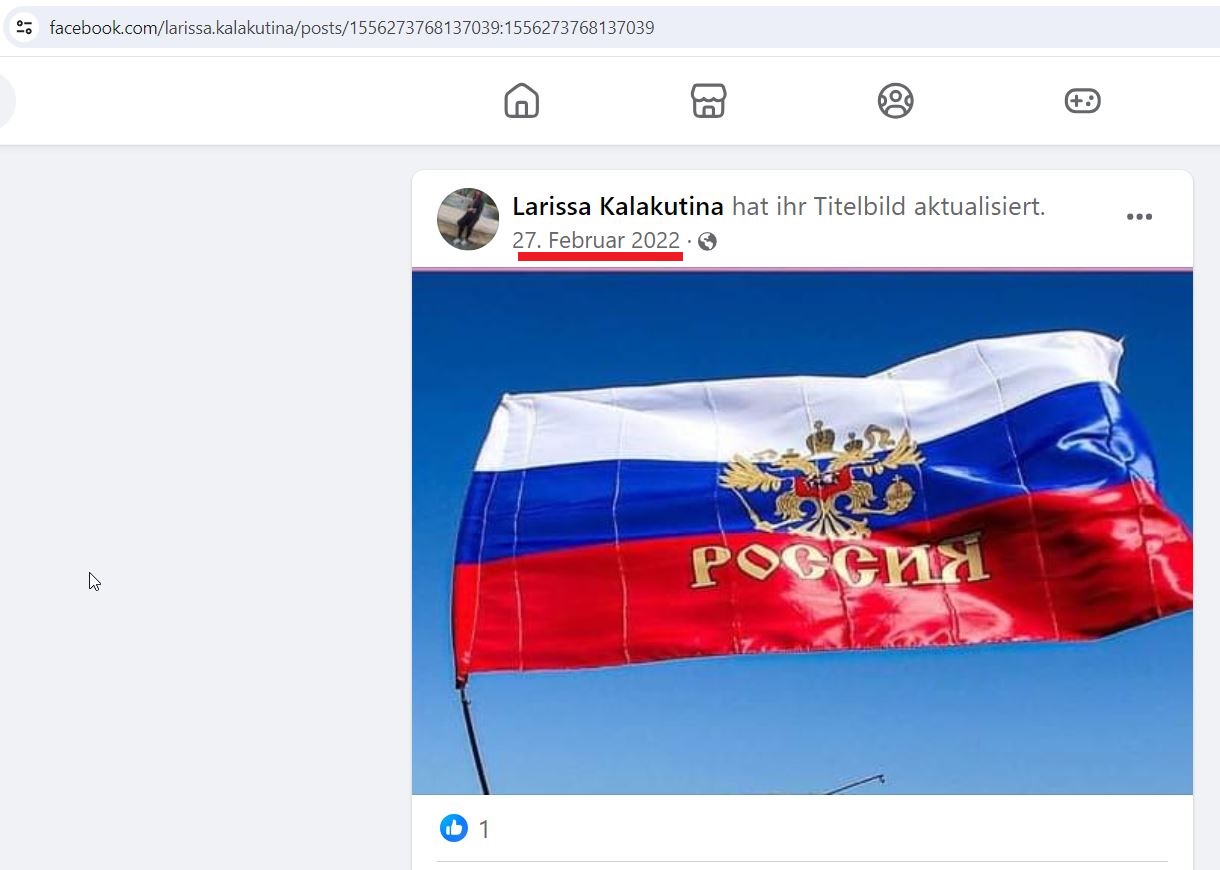
Task: Open the 27. Februar 2022 timestamp link
Action: [x=596, y=241]
